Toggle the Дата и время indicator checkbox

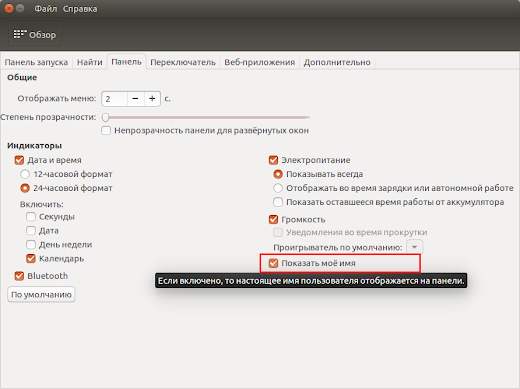tap(19, 160)
